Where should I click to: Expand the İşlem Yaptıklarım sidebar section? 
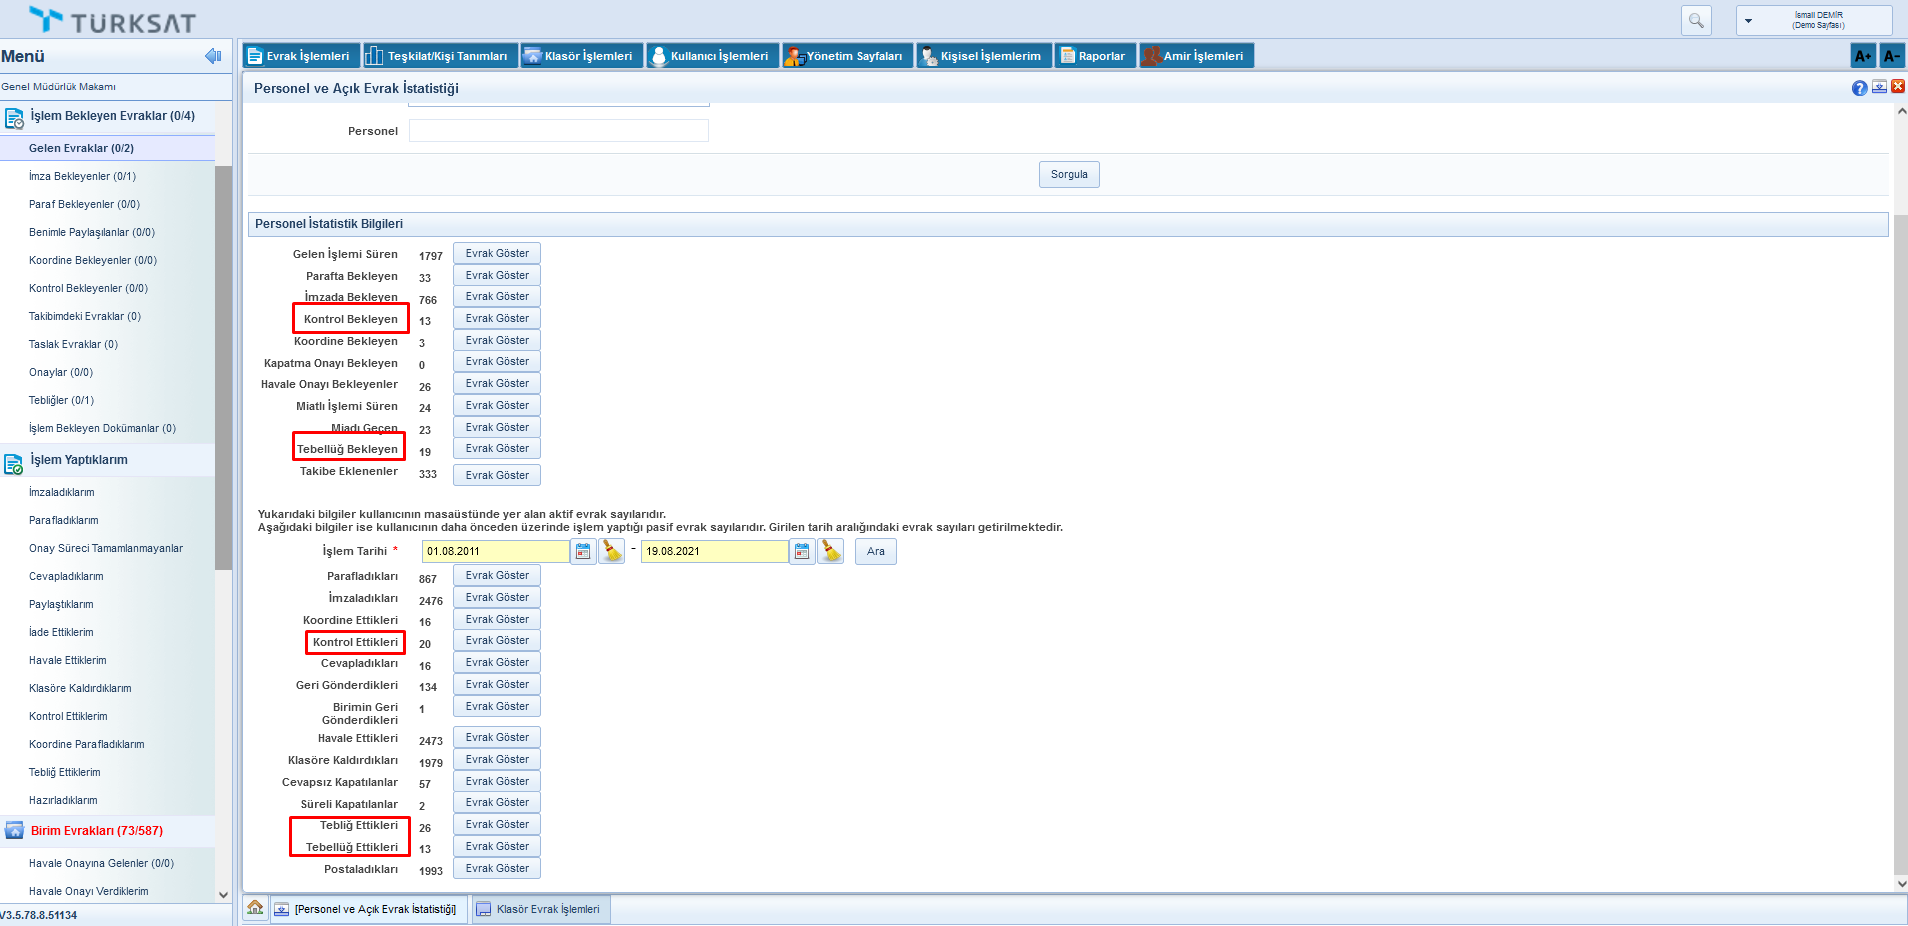[x=79, y=460]
